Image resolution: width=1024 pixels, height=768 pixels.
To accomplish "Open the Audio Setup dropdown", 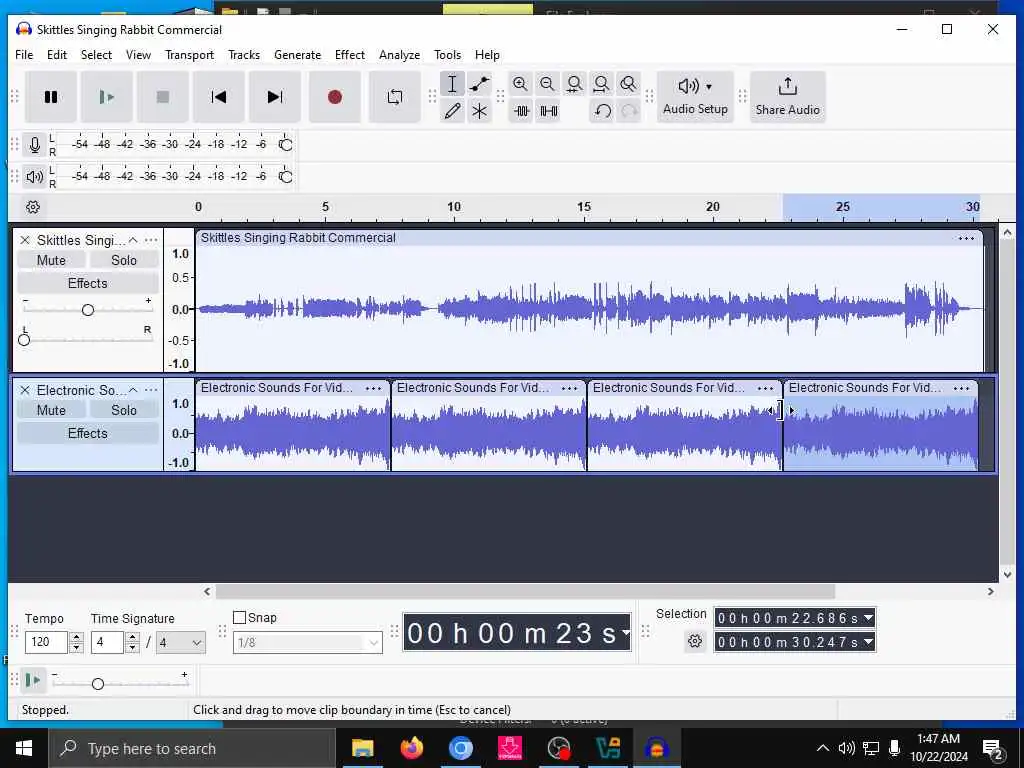I will (696, 97).
